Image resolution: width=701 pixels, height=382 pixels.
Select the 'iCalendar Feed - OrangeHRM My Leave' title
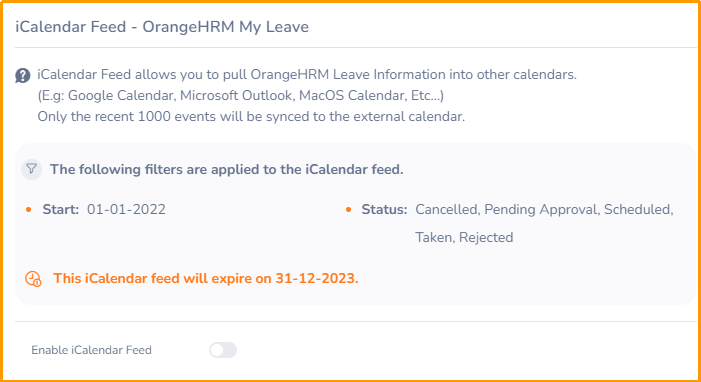pos(162,27)
